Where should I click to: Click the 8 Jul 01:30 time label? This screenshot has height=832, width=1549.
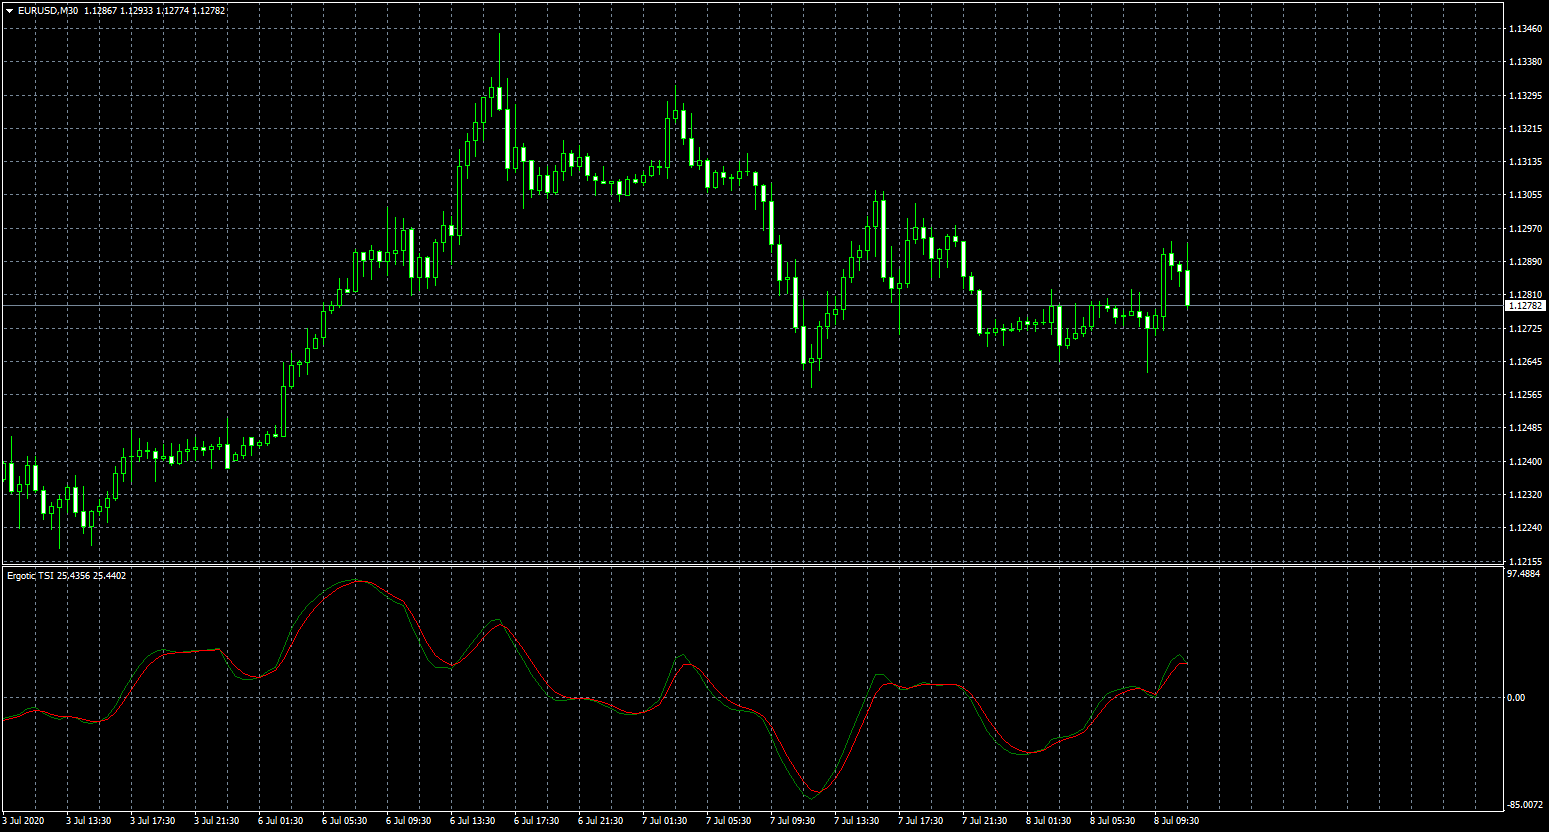(1049, 821)
